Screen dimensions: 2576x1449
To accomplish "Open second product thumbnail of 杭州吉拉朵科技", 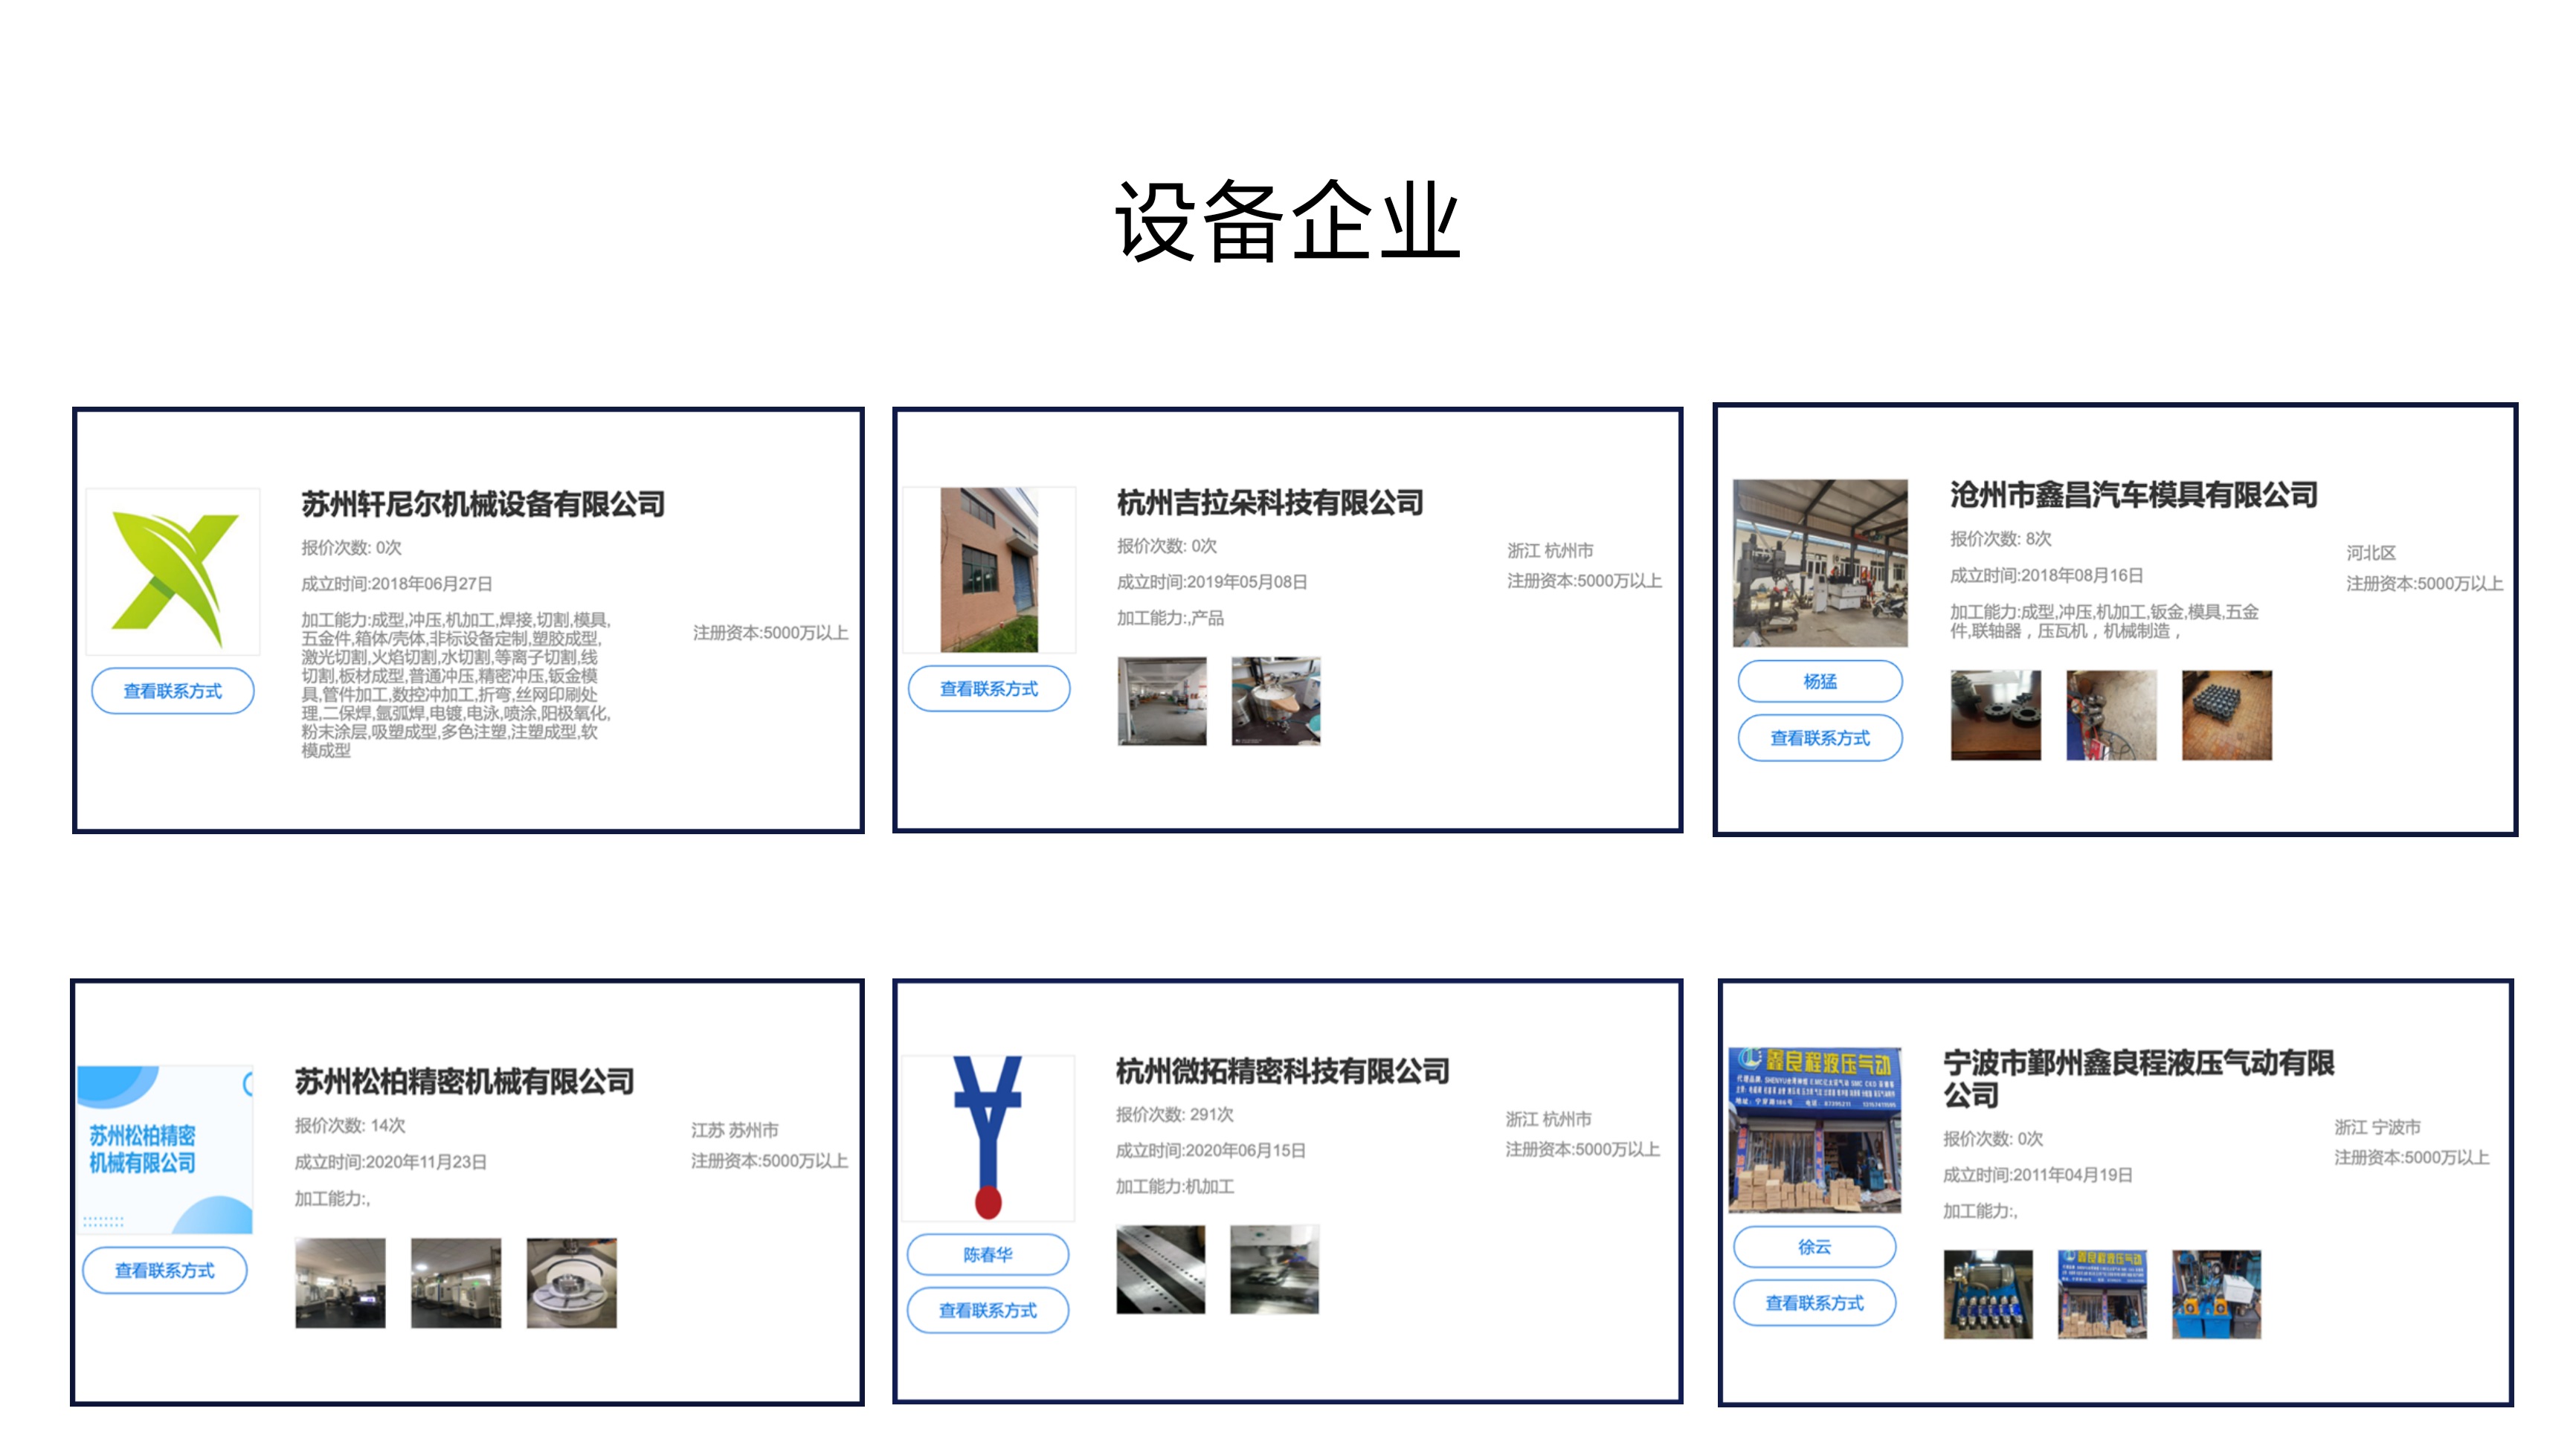I will click(1276, 701).
